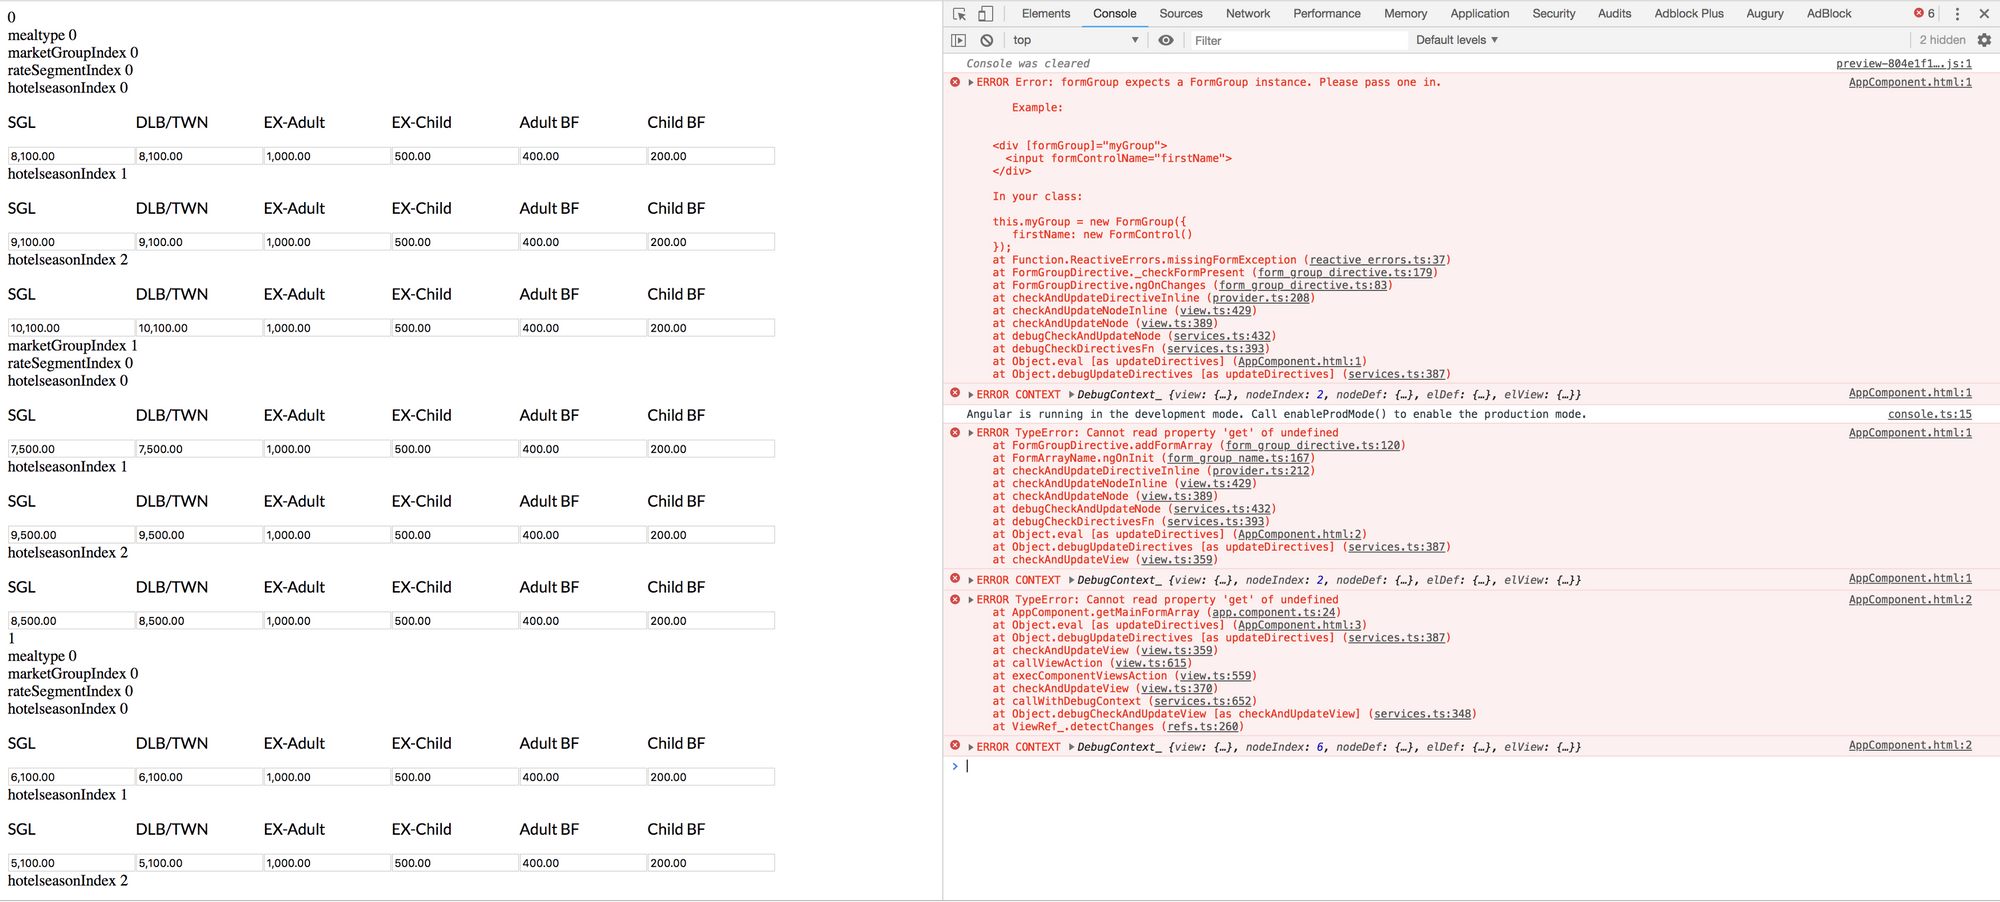The width and height of the screenshot is (2000, 902).
Task: Expand the formGroup expects FormGroup error
Action: (971, 83)
